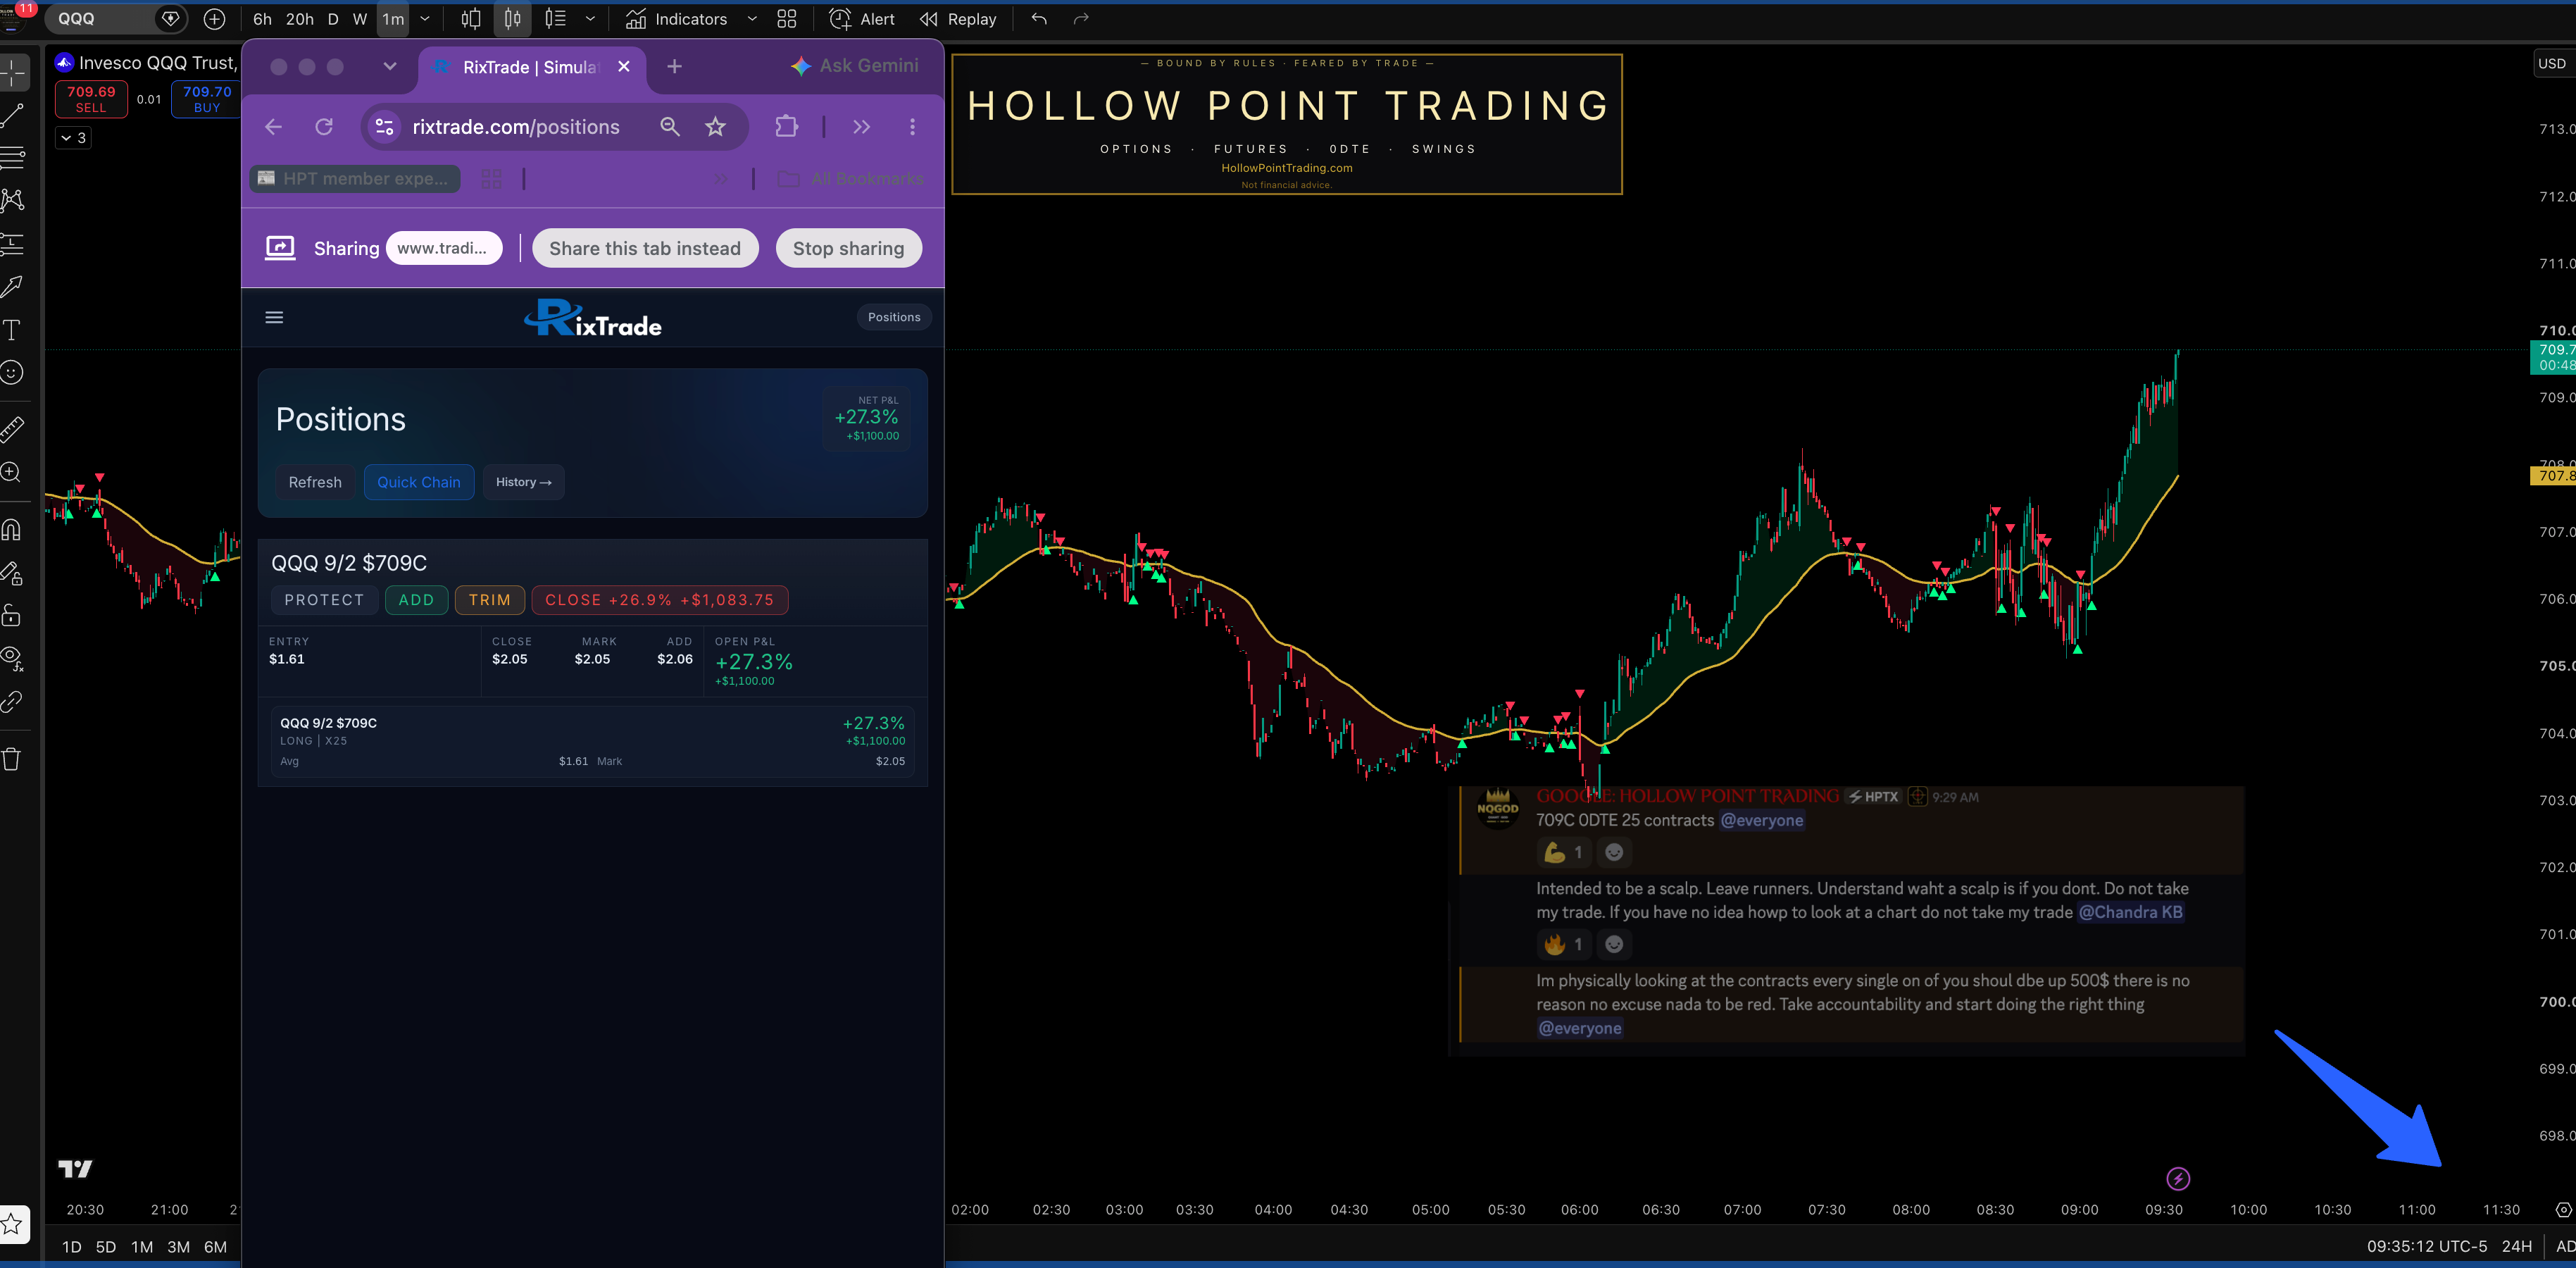Open positions History
Screen dimensions: 2576x1268
click(x=523, y=482)
